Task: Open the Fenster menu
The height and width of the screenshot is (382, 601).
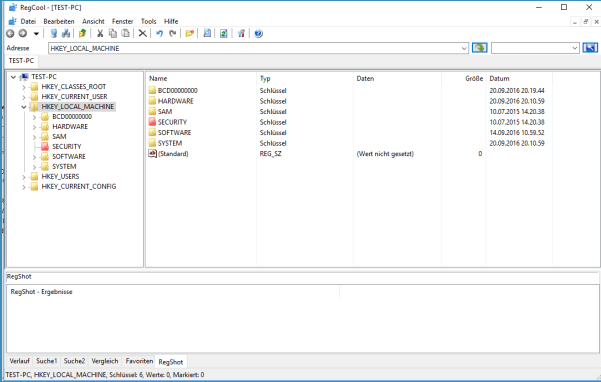Action: [122, 21]
